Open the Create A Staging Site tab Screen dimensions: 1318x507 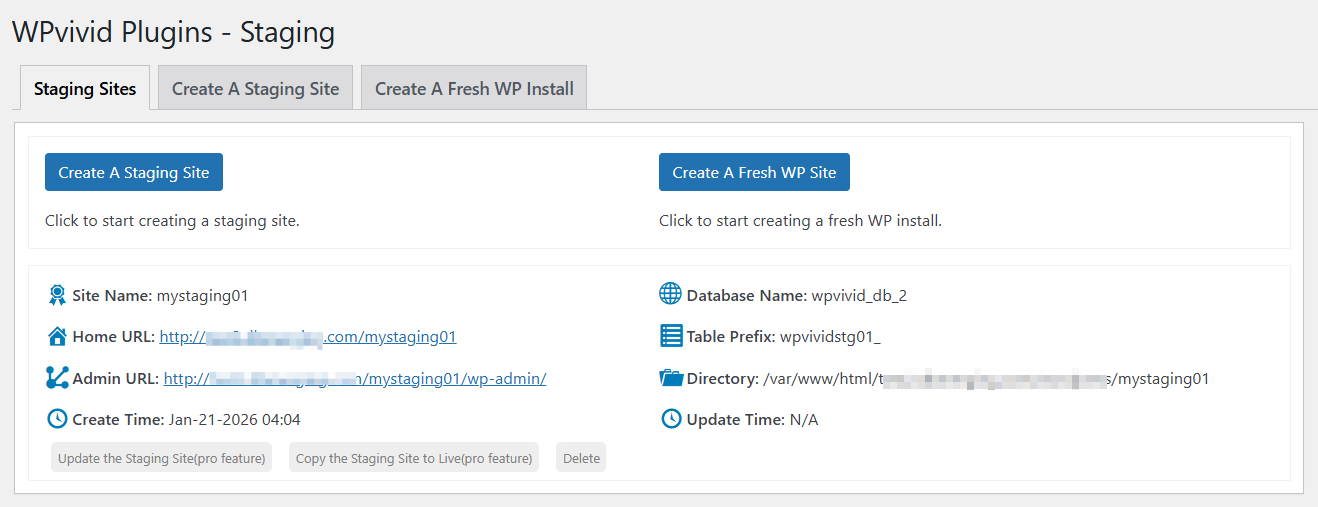click(x=255, y=89)
